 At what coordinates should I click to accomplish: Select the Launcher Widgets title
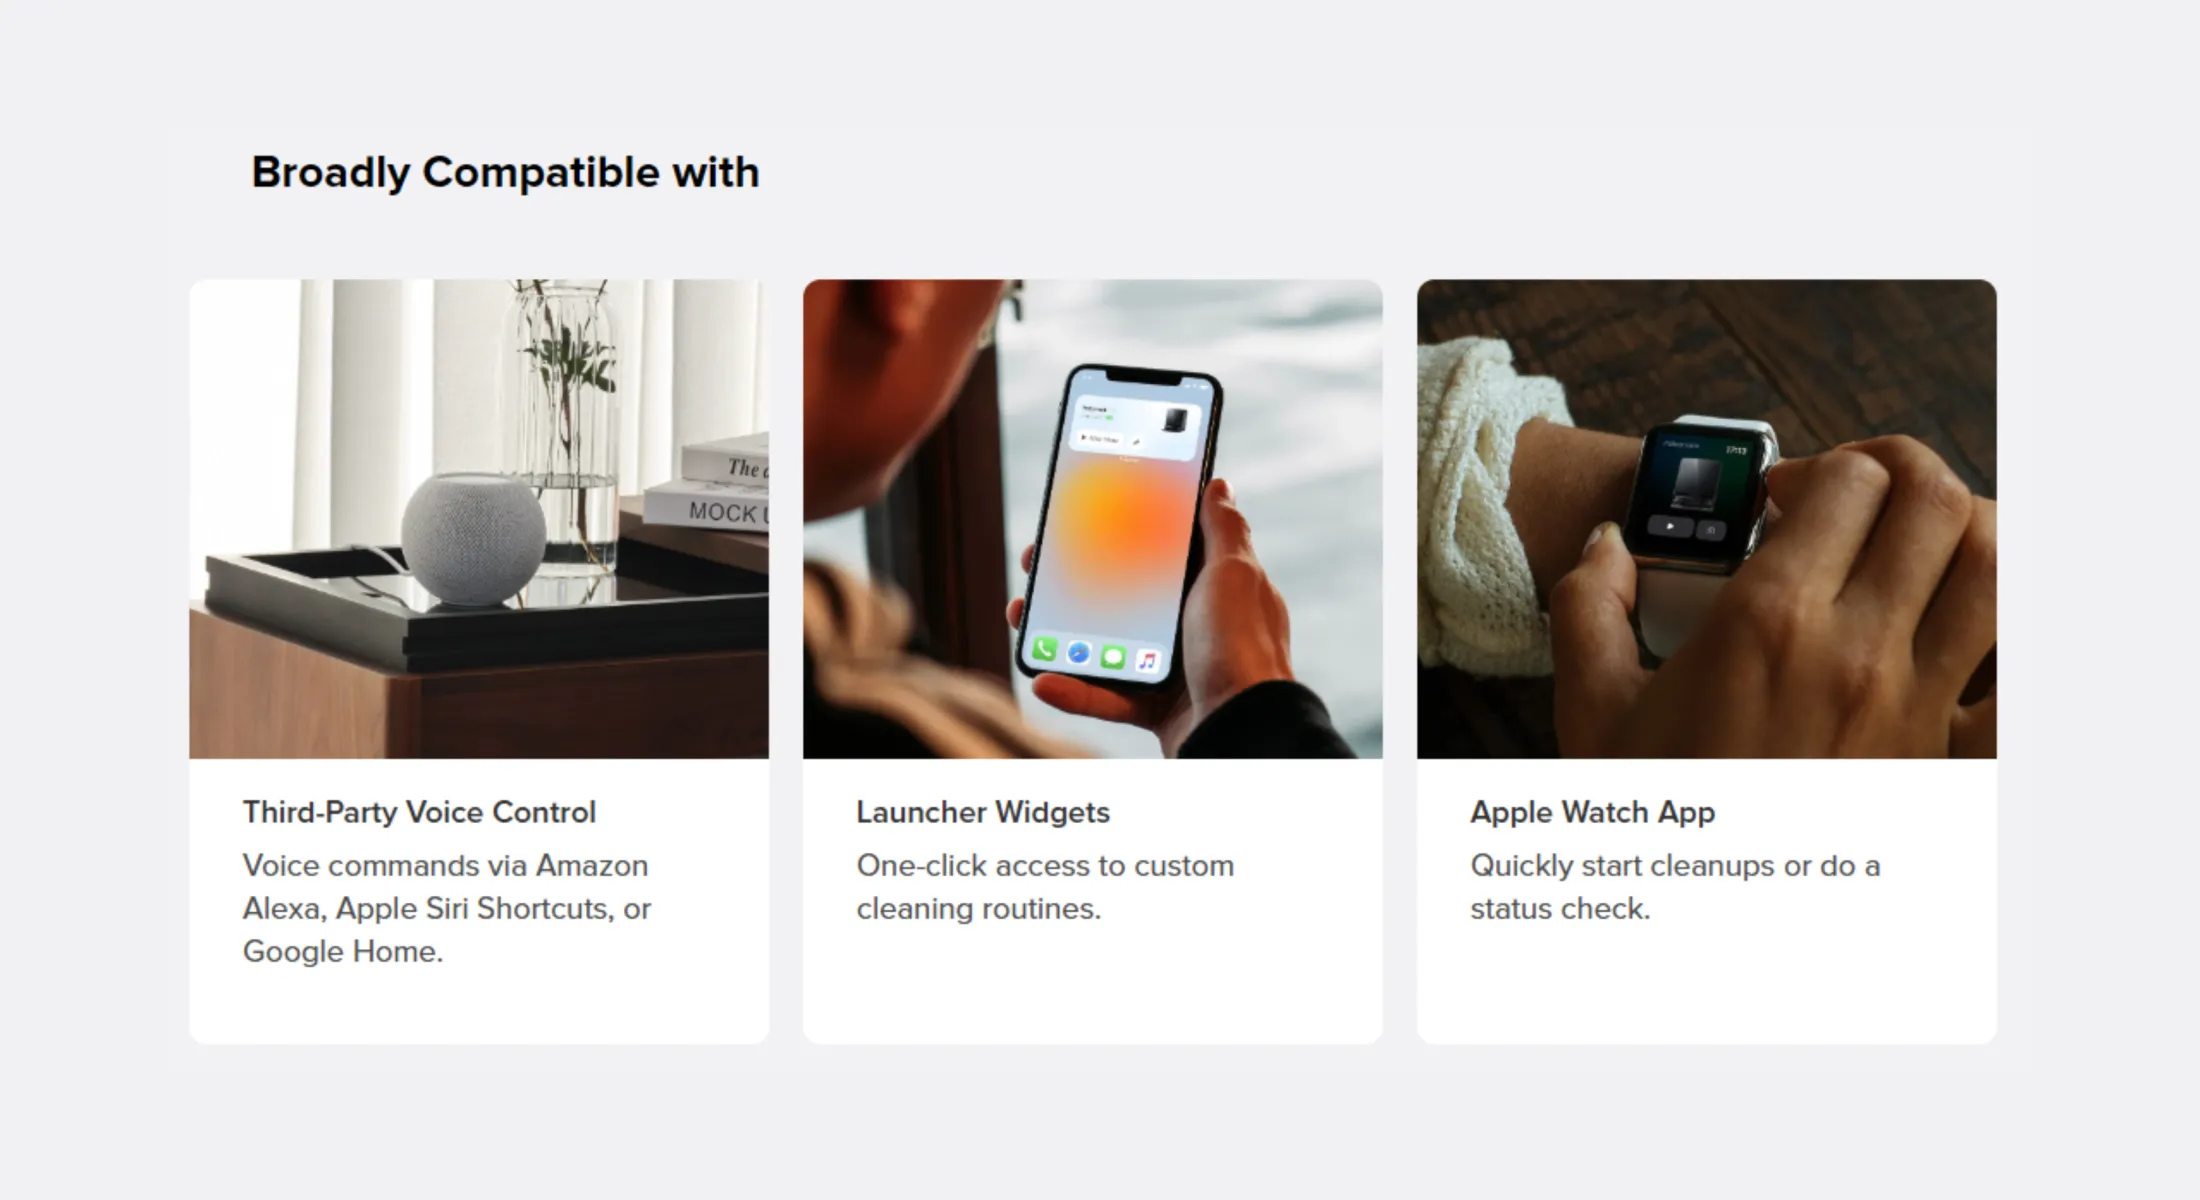[x=983, y=812]
